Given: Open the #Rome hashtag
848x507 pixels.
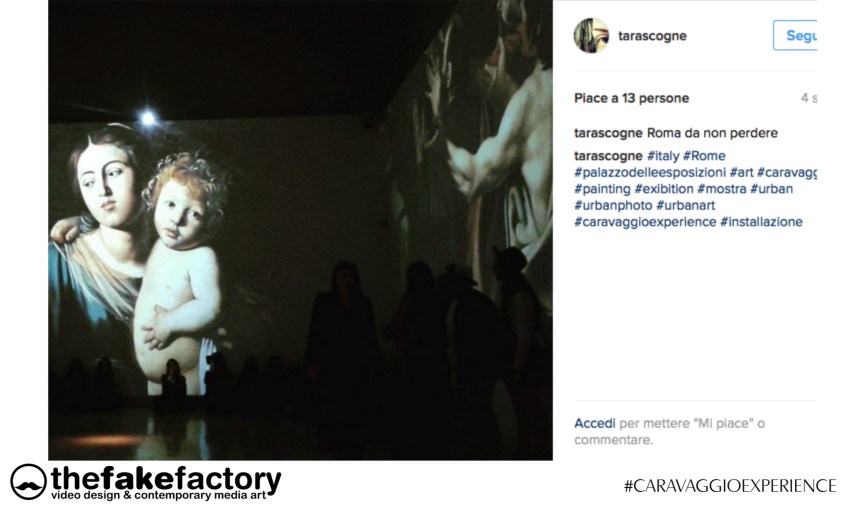Looking at the screenshot, I should pyautogui.click(x=704, y=156).
